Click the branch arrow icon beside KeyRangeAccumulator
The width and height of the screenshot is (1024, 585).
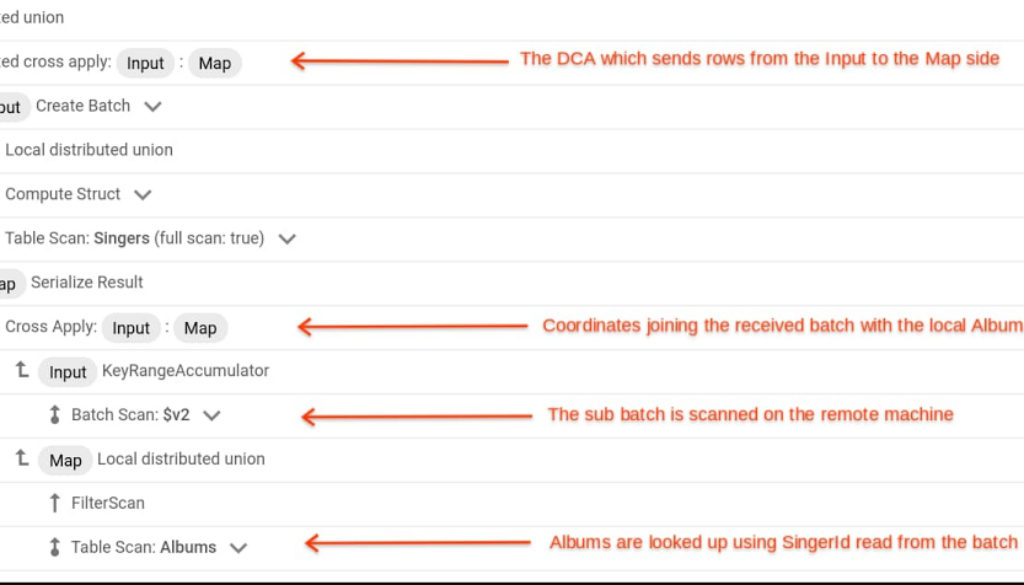click(22, 370)
